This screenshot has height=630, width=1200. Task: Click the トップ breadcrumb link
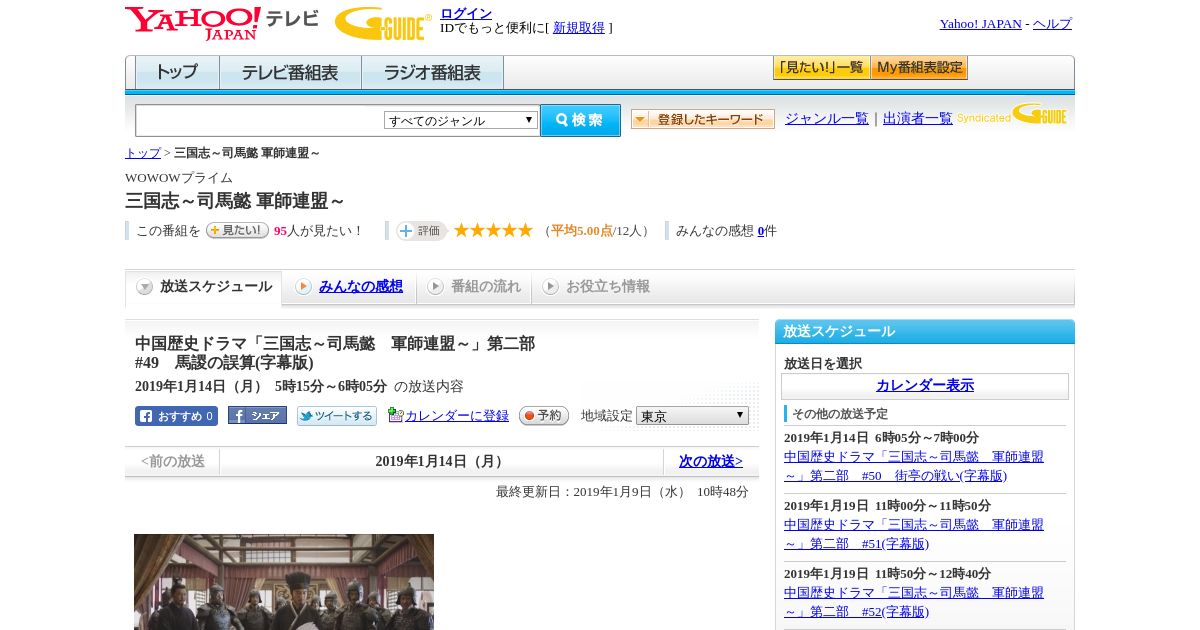coord(143,153)
